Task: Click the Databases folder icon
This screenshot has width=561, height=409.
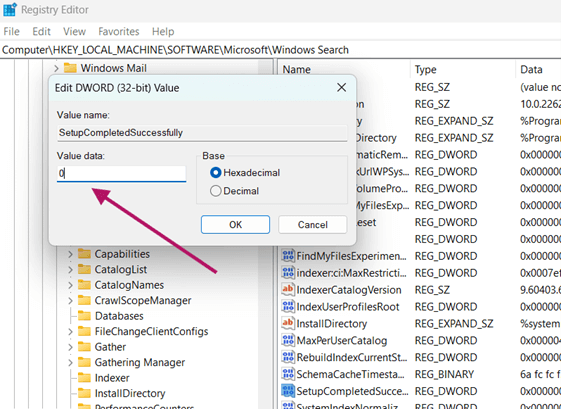Action: [x=84, y=316]
